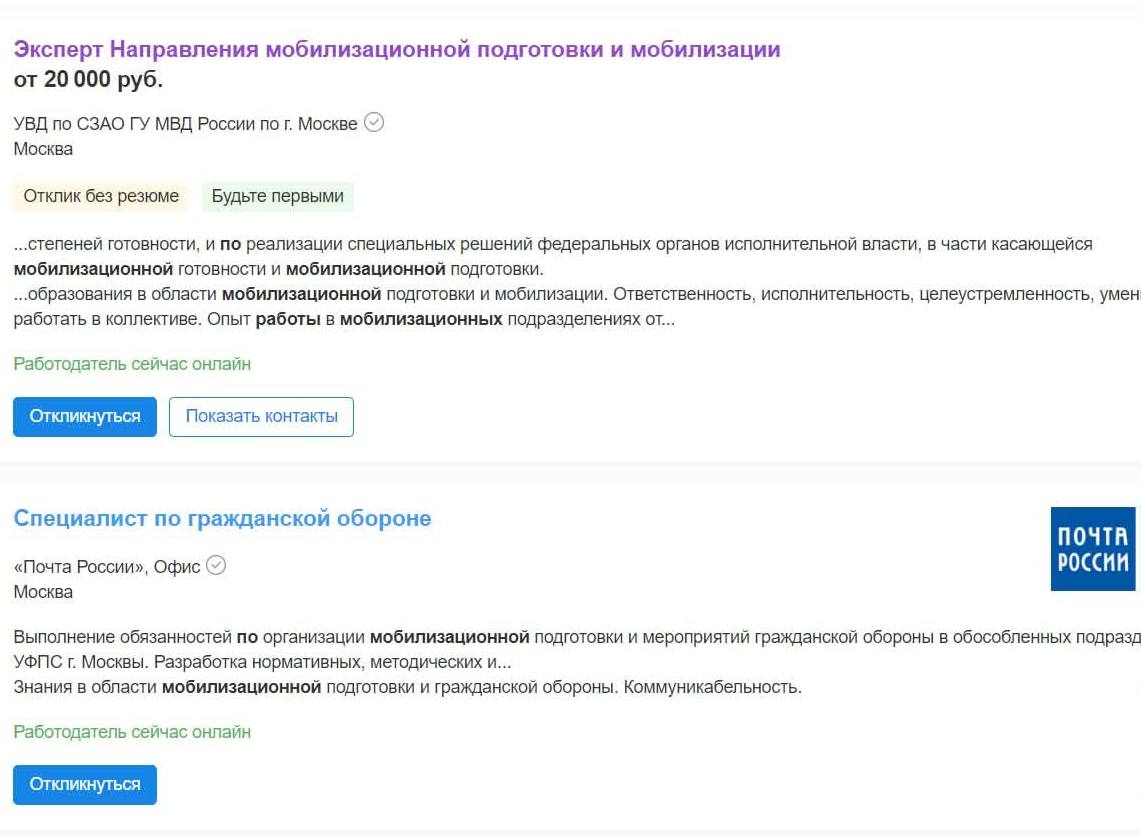Open the «Почта России», Офис employer page
Viewport: 1141px width, 837px height.
pyautogui.click(x=107, y=567)
